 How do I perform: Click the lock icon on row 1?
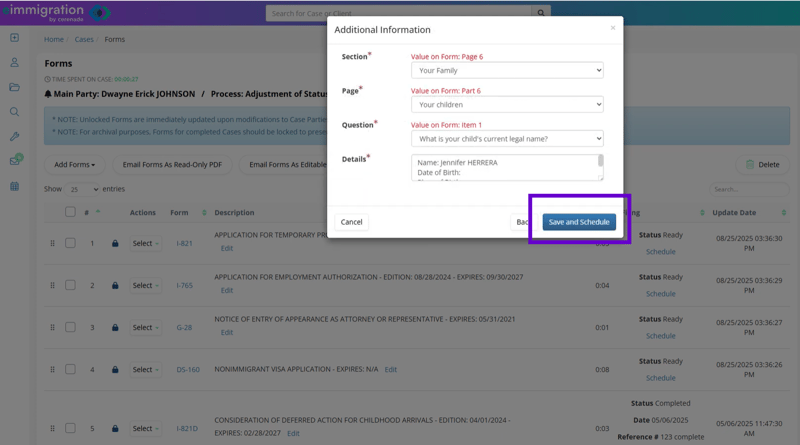pyautogui.click(x=115, y=244)
